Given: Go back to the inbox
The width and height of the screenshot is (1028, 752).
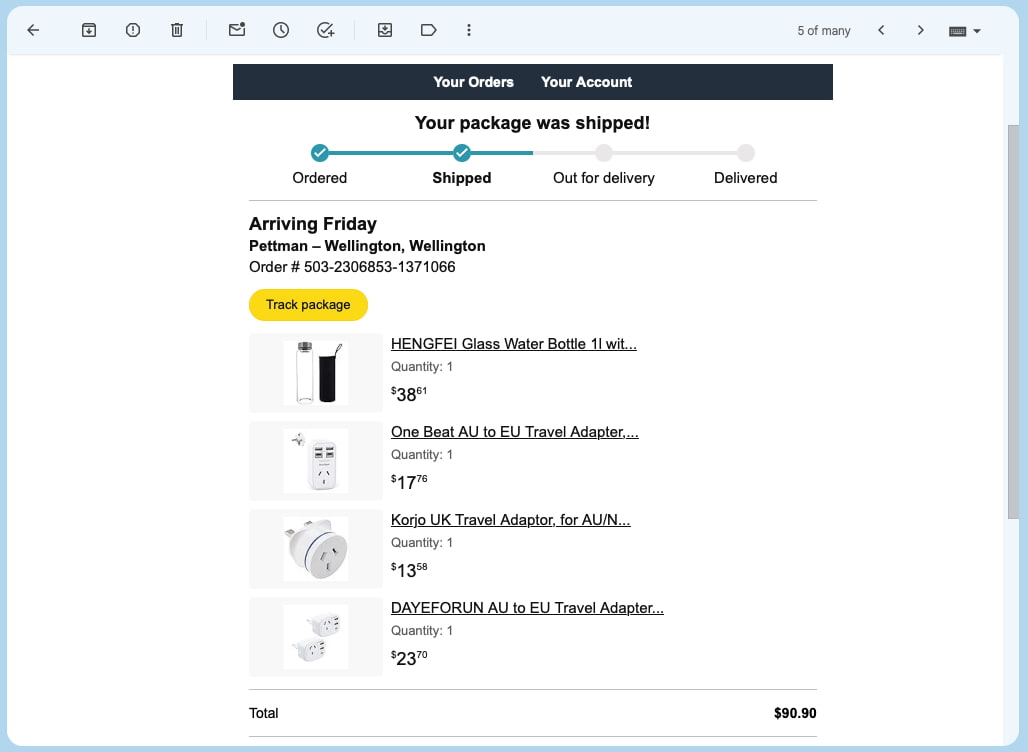Looking at the screenshot, I should click(x=33, y=30).
